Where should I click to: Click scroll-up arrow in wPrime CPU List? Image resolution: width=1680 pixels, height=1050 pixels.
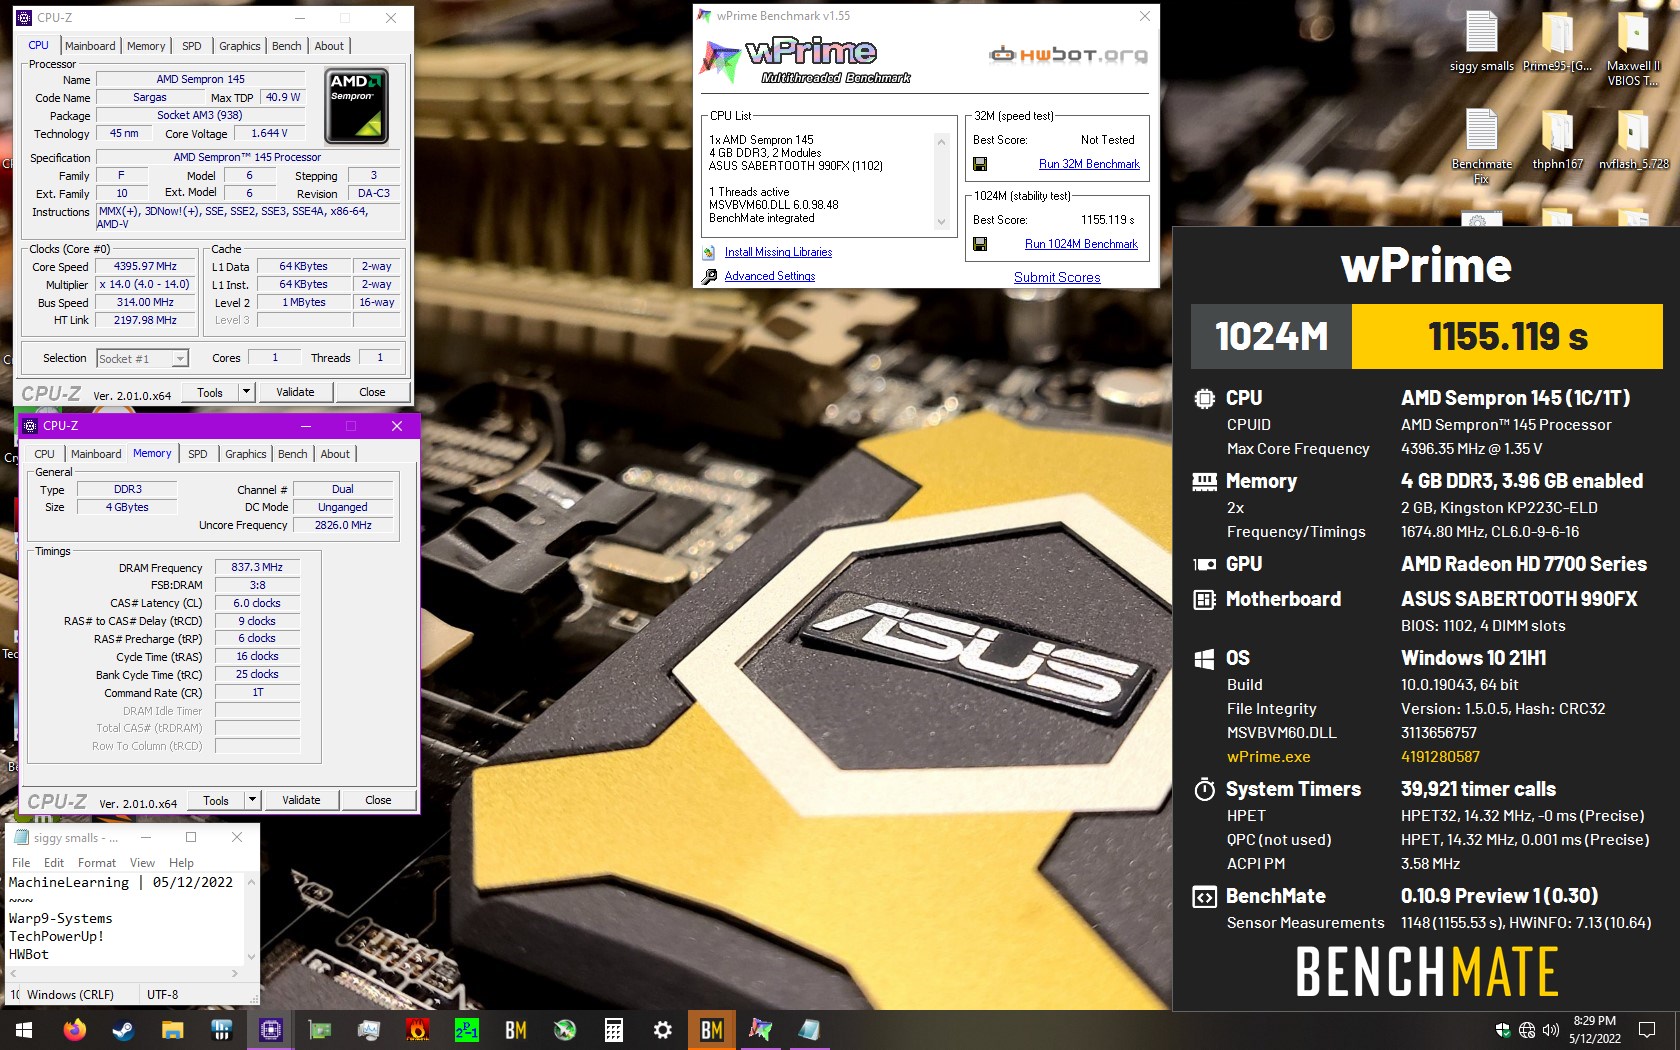coord(941,142)
